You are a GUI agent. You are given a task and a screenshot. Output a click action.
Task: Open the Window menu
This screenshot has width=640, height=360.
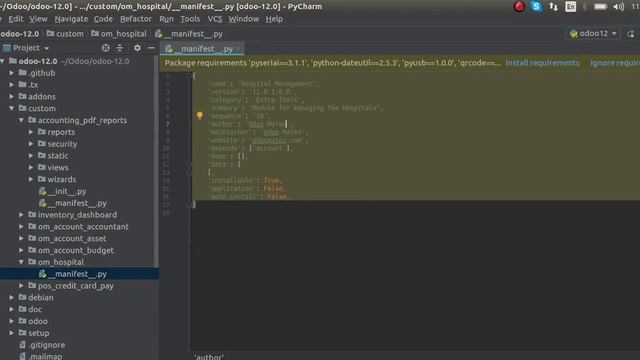(x=244, y=19)
